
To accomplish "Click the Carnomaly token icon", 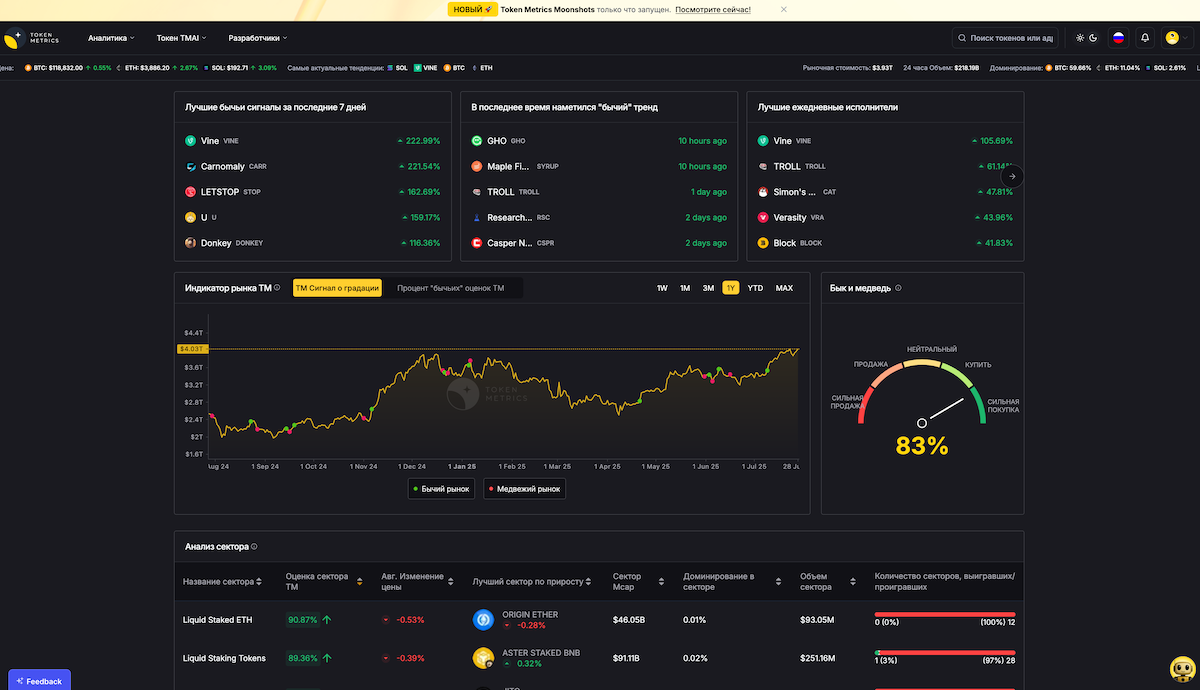I will pos(191,167).
